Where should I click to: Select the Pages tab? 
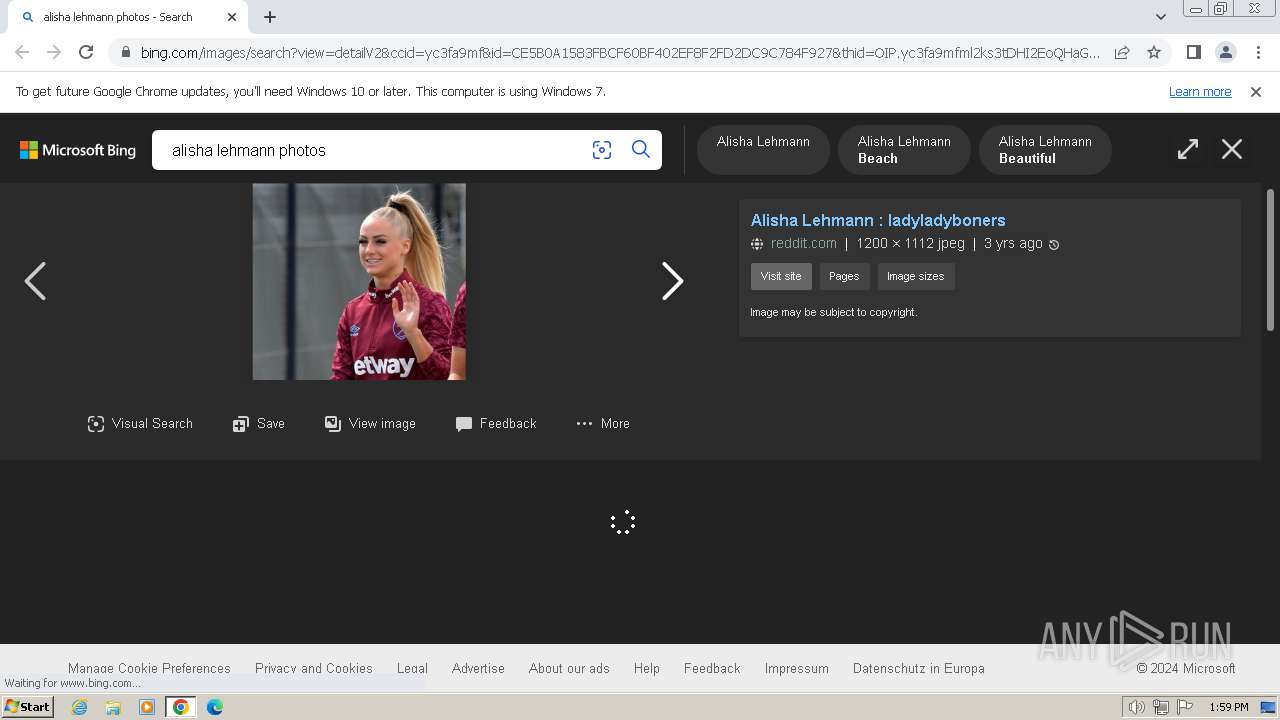tap(844, 276)
